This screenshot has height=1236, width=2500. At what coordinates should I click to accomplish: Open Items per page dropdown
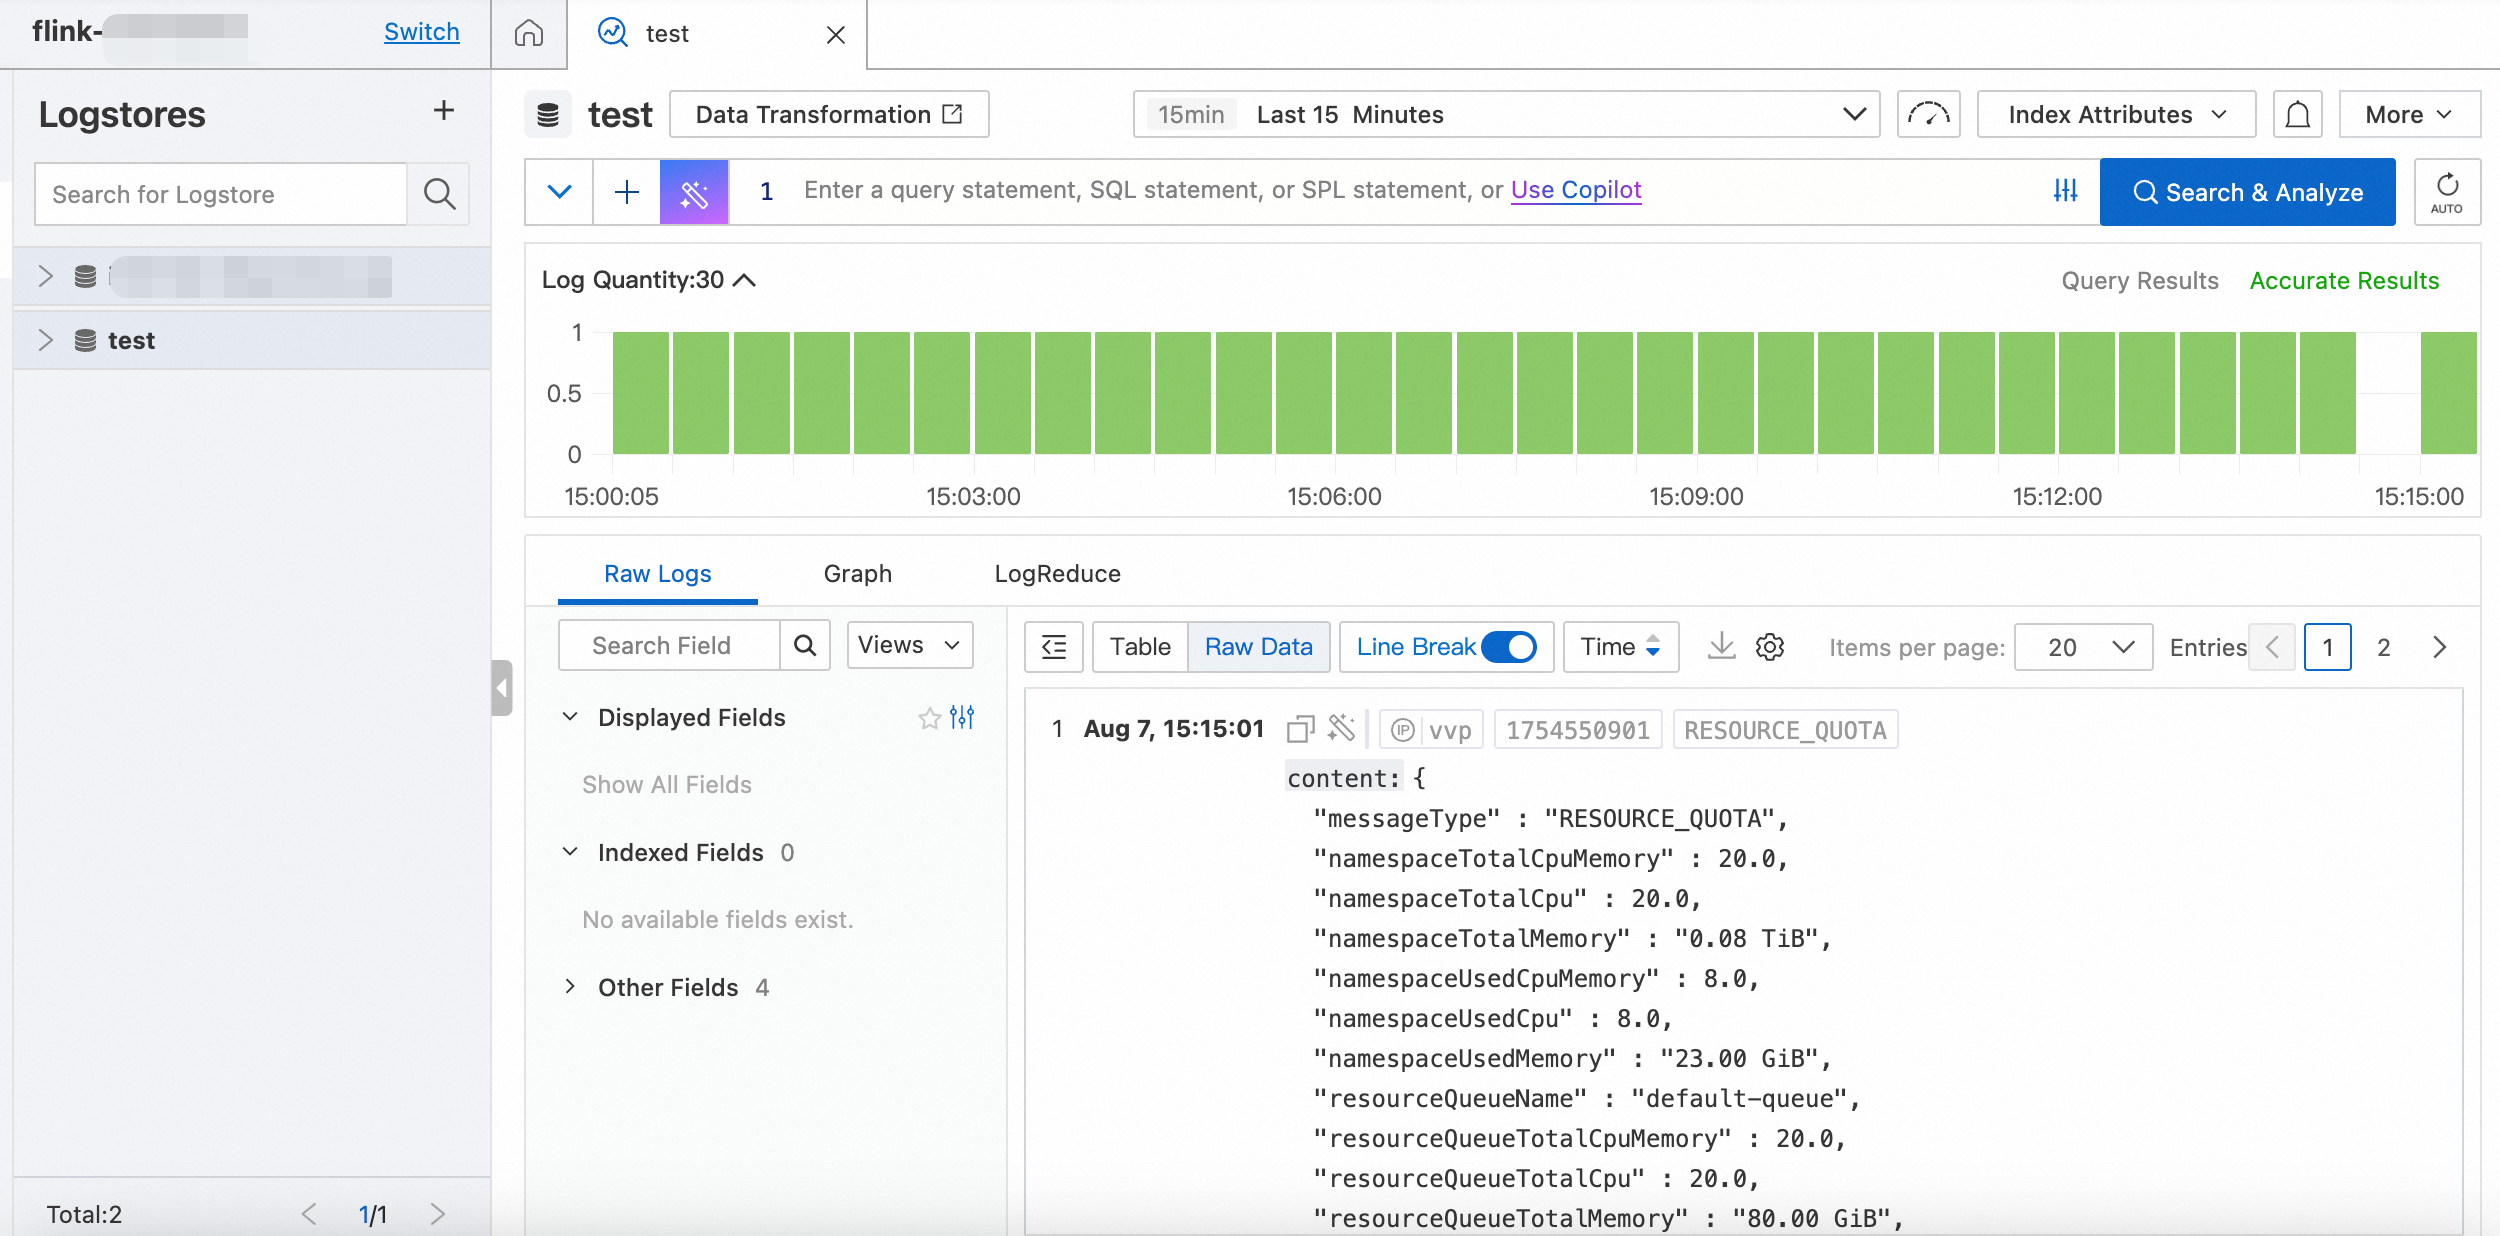[2082, 647]
